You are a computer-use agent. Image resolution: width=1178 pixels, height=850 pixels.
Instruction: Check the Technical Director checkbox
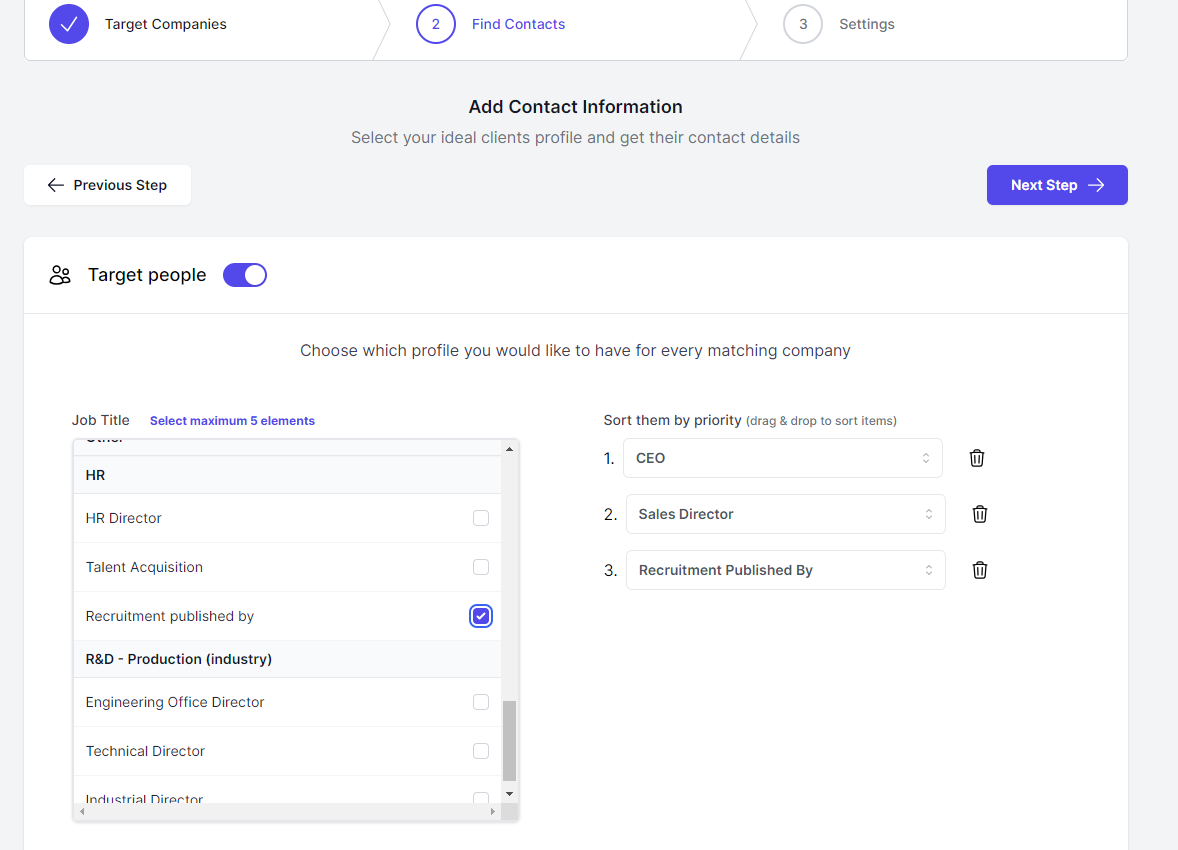pyautogui.click(x=481, y=751)
